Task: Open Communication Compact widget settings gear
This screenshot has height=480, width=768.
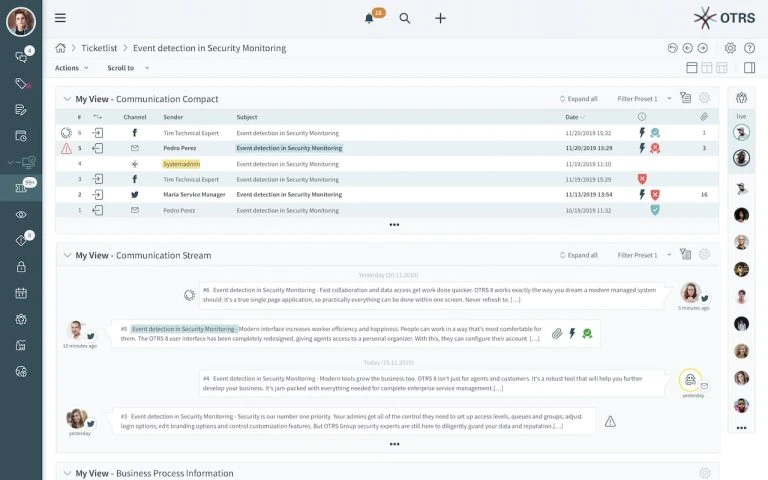Action: tap(704, 98)
